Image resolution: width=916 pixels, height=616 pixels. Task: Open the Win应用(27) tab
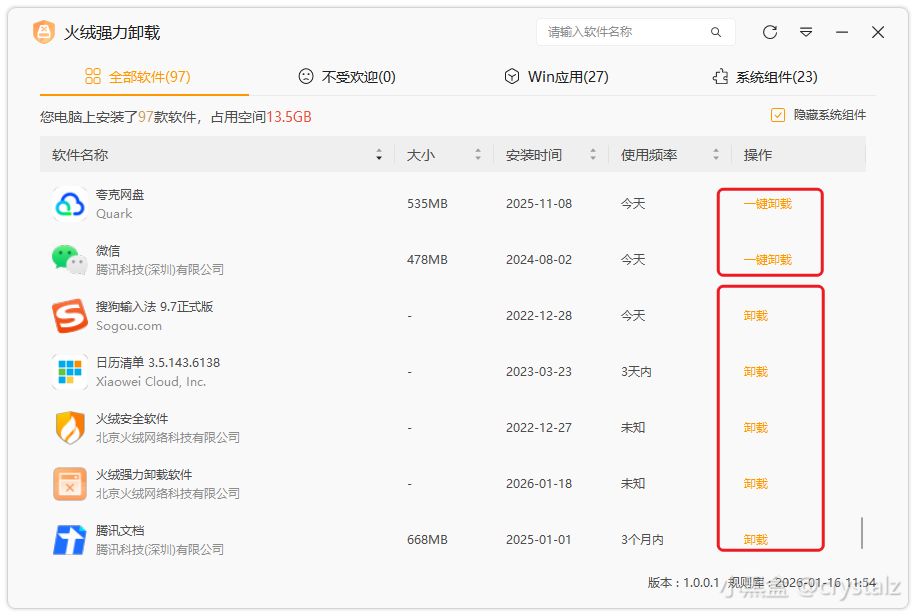tap(556, 77)
